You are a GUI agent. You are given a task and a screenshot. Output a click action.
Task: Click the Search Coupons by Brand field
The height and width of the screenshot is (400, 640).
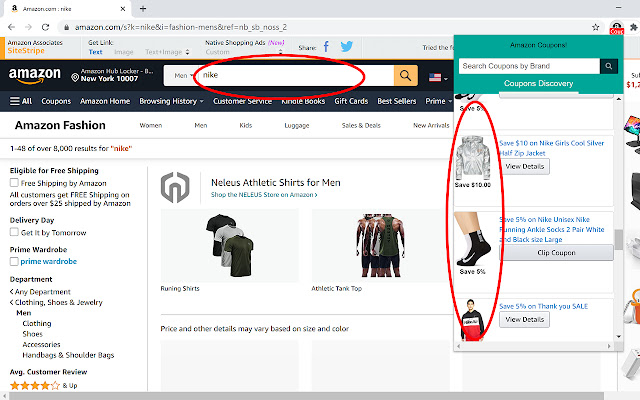[x=529, y=66]
